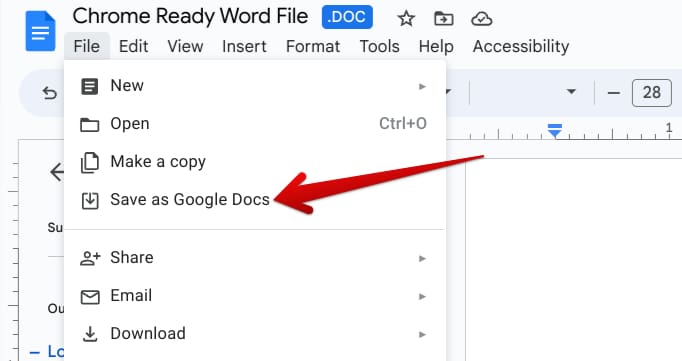
Task: Click the Make a copy icon
Action: [x=90, y=163]
